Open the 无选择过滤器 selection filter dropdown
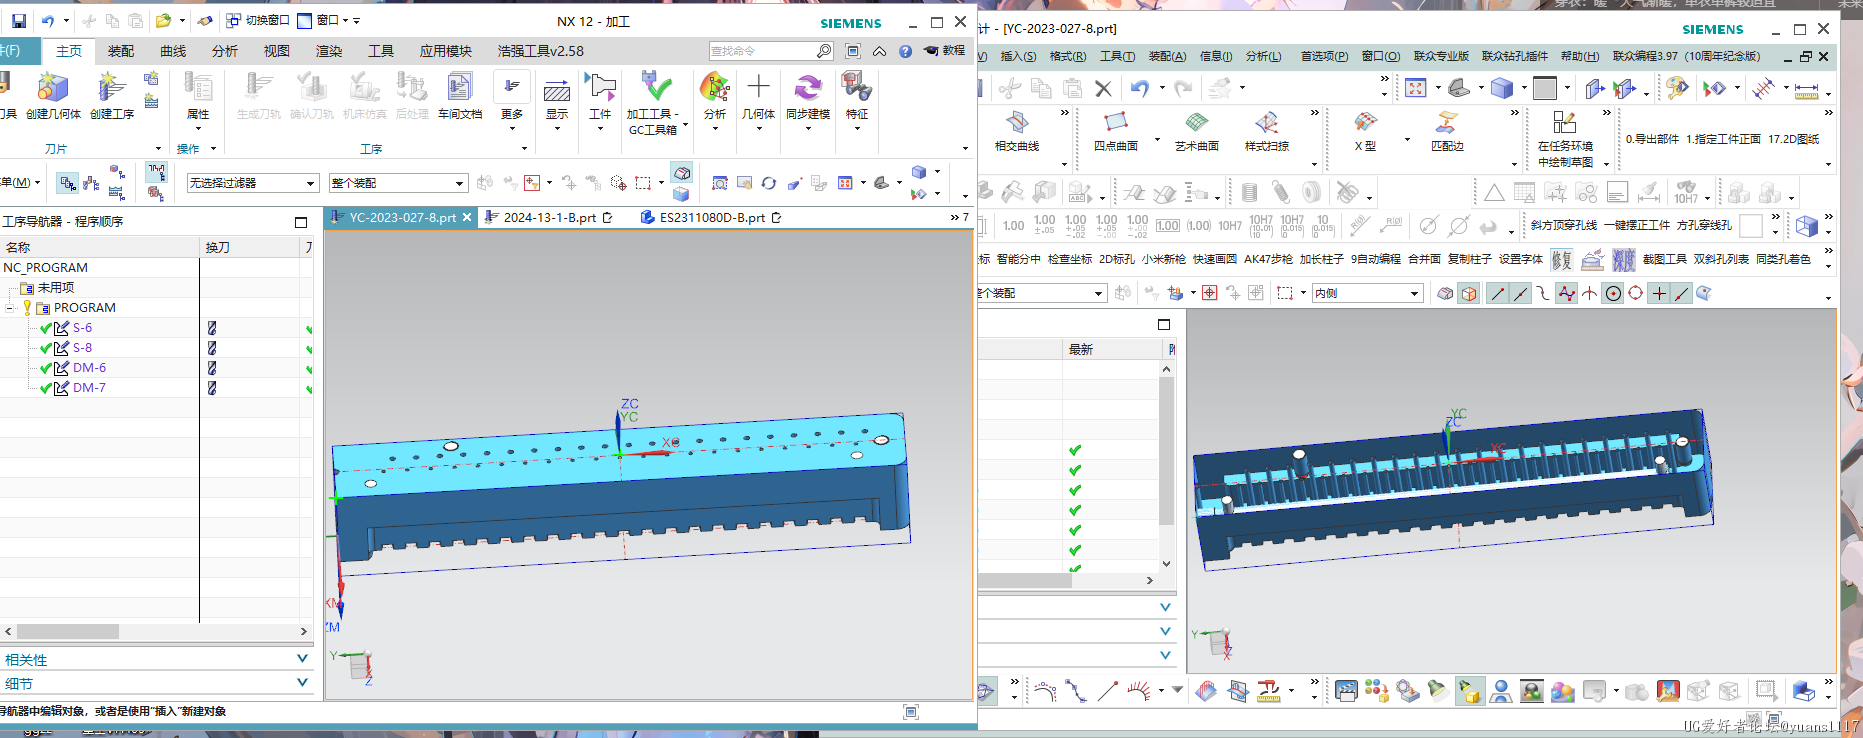Viewport: 1863px width, 738px height. 253,183
